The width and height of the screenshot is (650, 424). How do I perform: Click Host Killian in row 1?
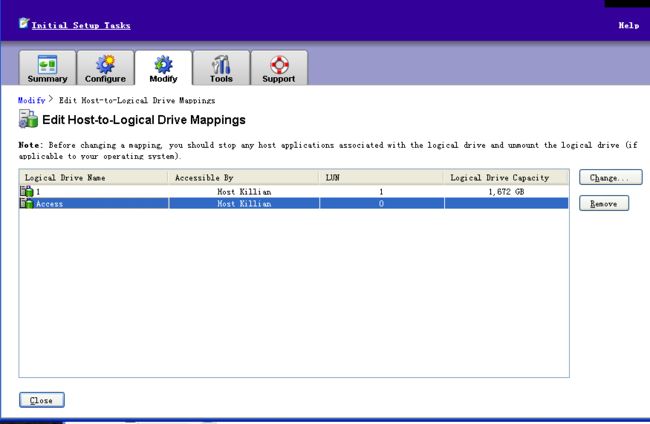tap(244, 191)
